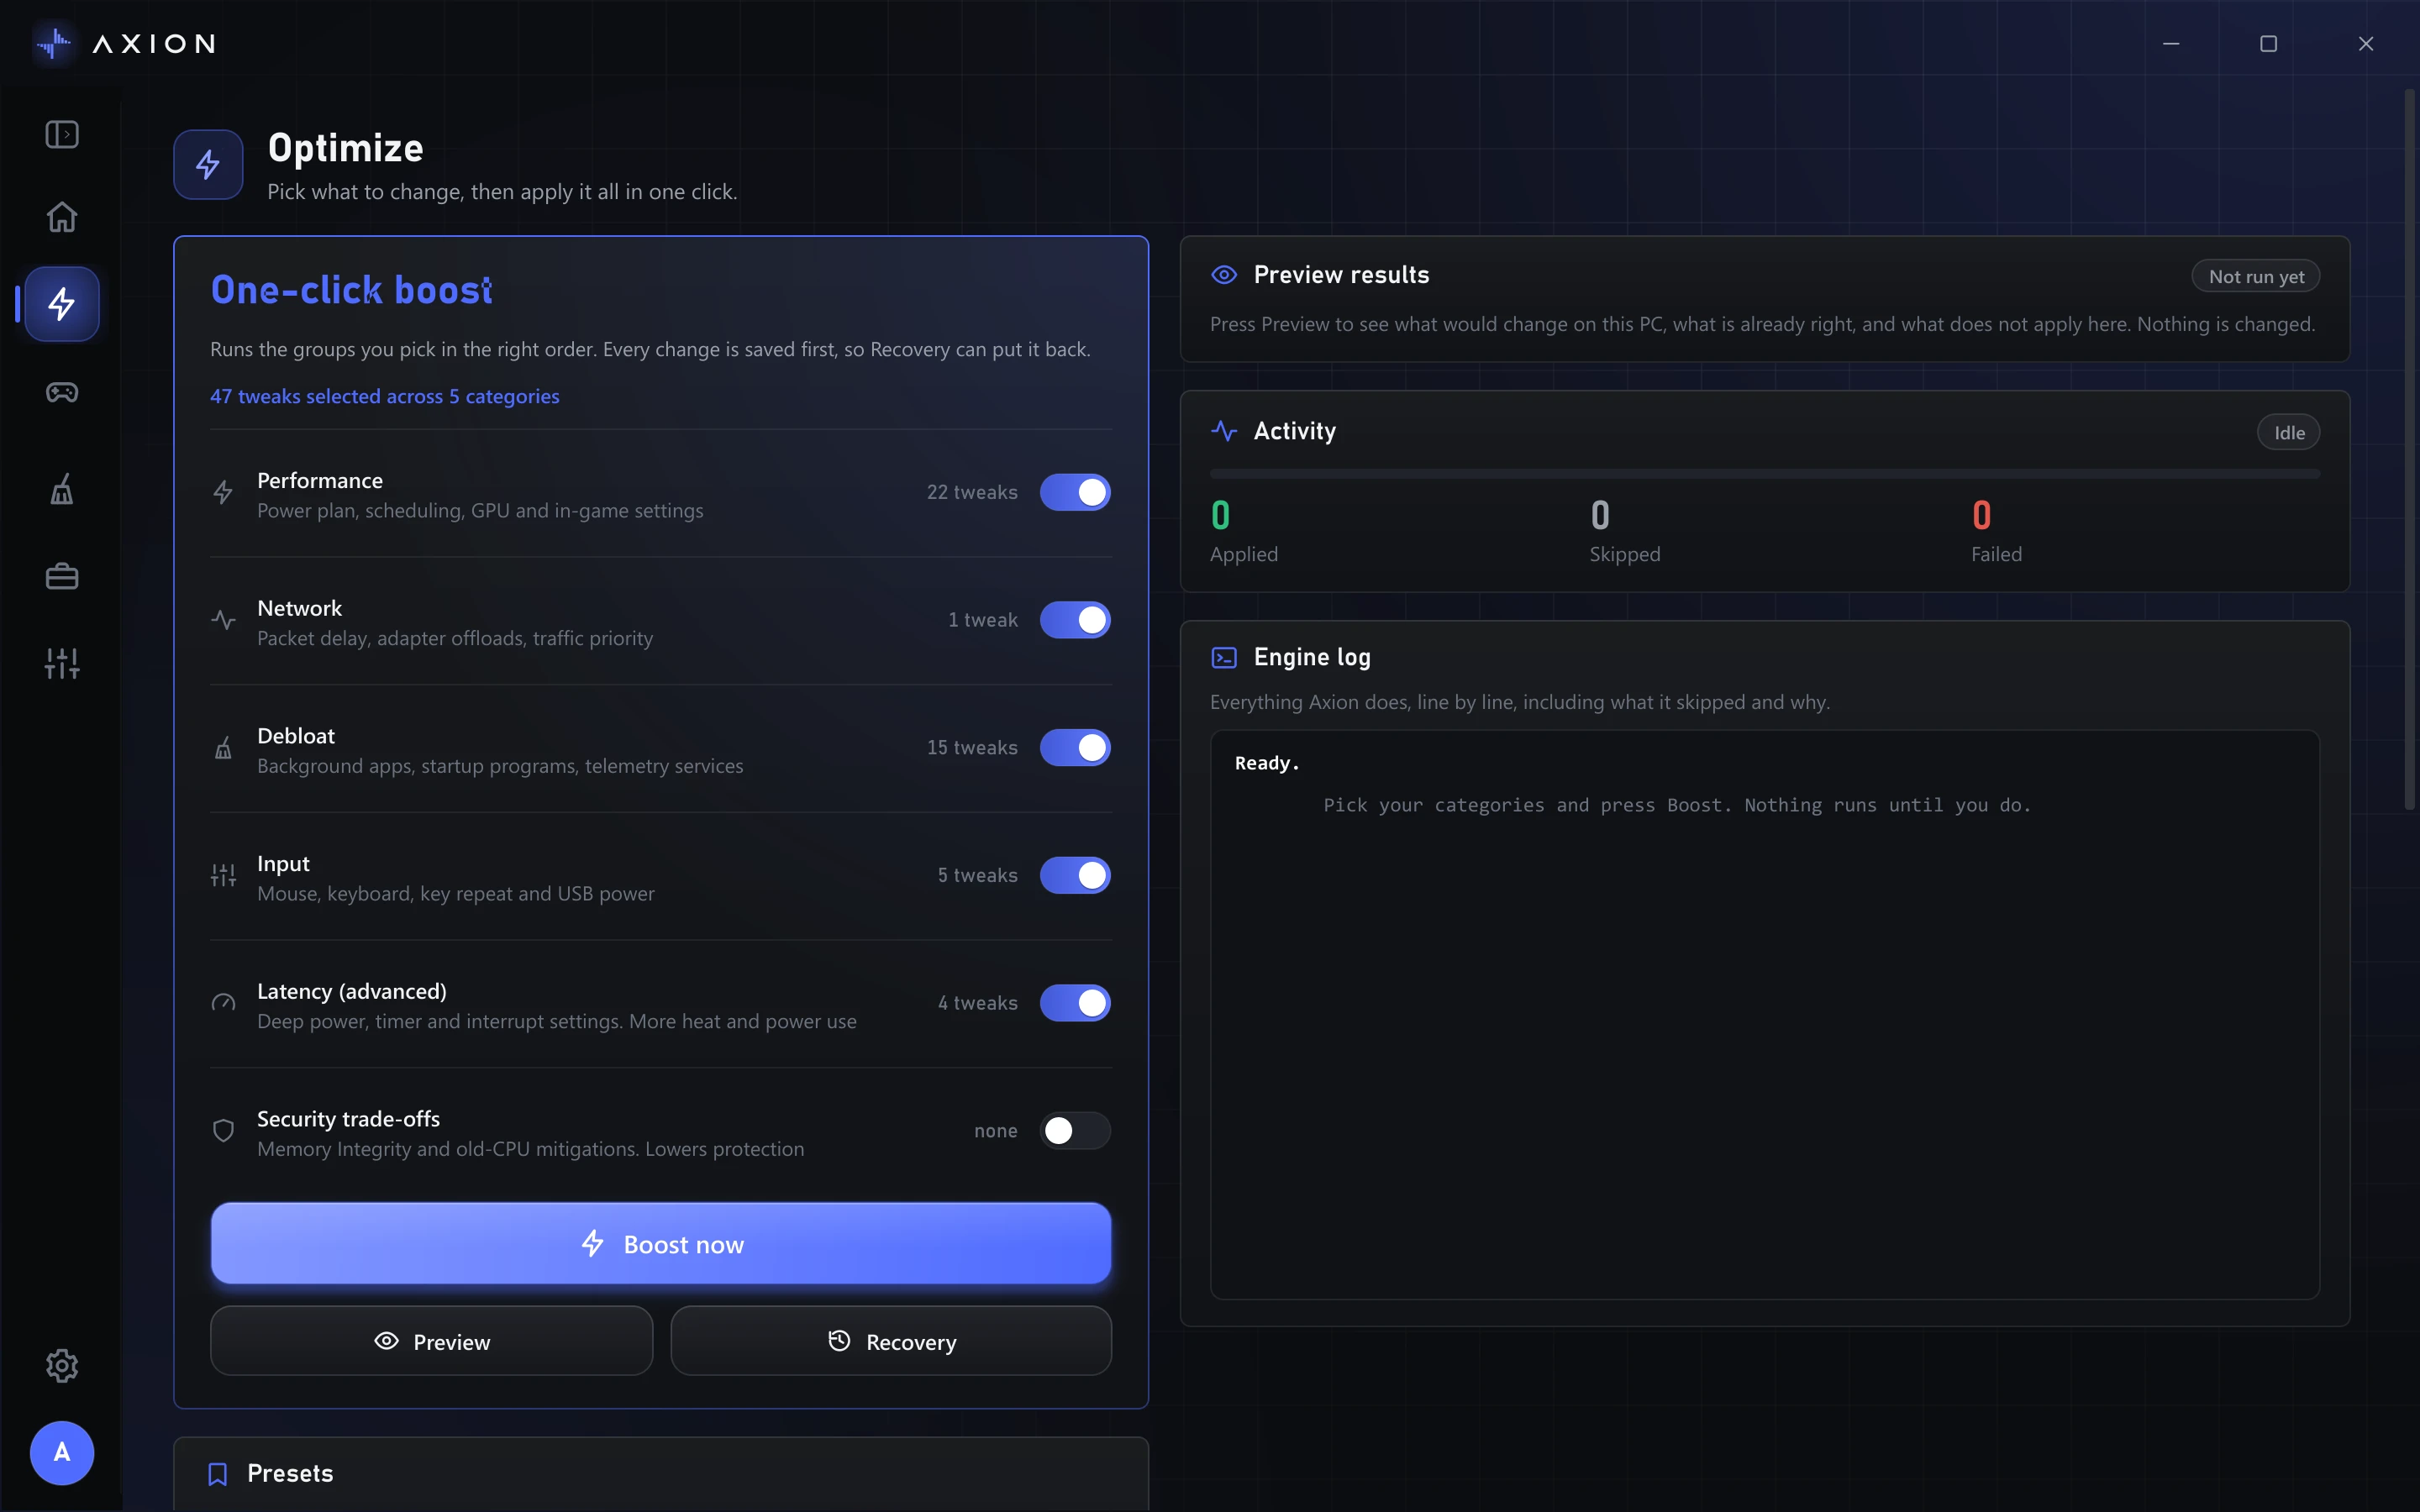
Task: Start the Boost now button
Action: point(661,1243)
